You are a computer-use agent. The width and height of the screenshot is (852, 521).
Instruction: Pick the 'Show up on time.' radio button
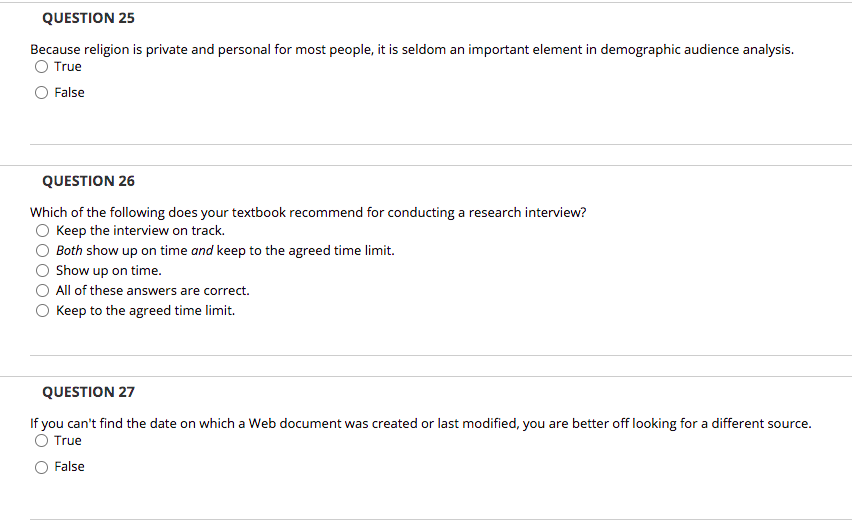coord(42,271)
